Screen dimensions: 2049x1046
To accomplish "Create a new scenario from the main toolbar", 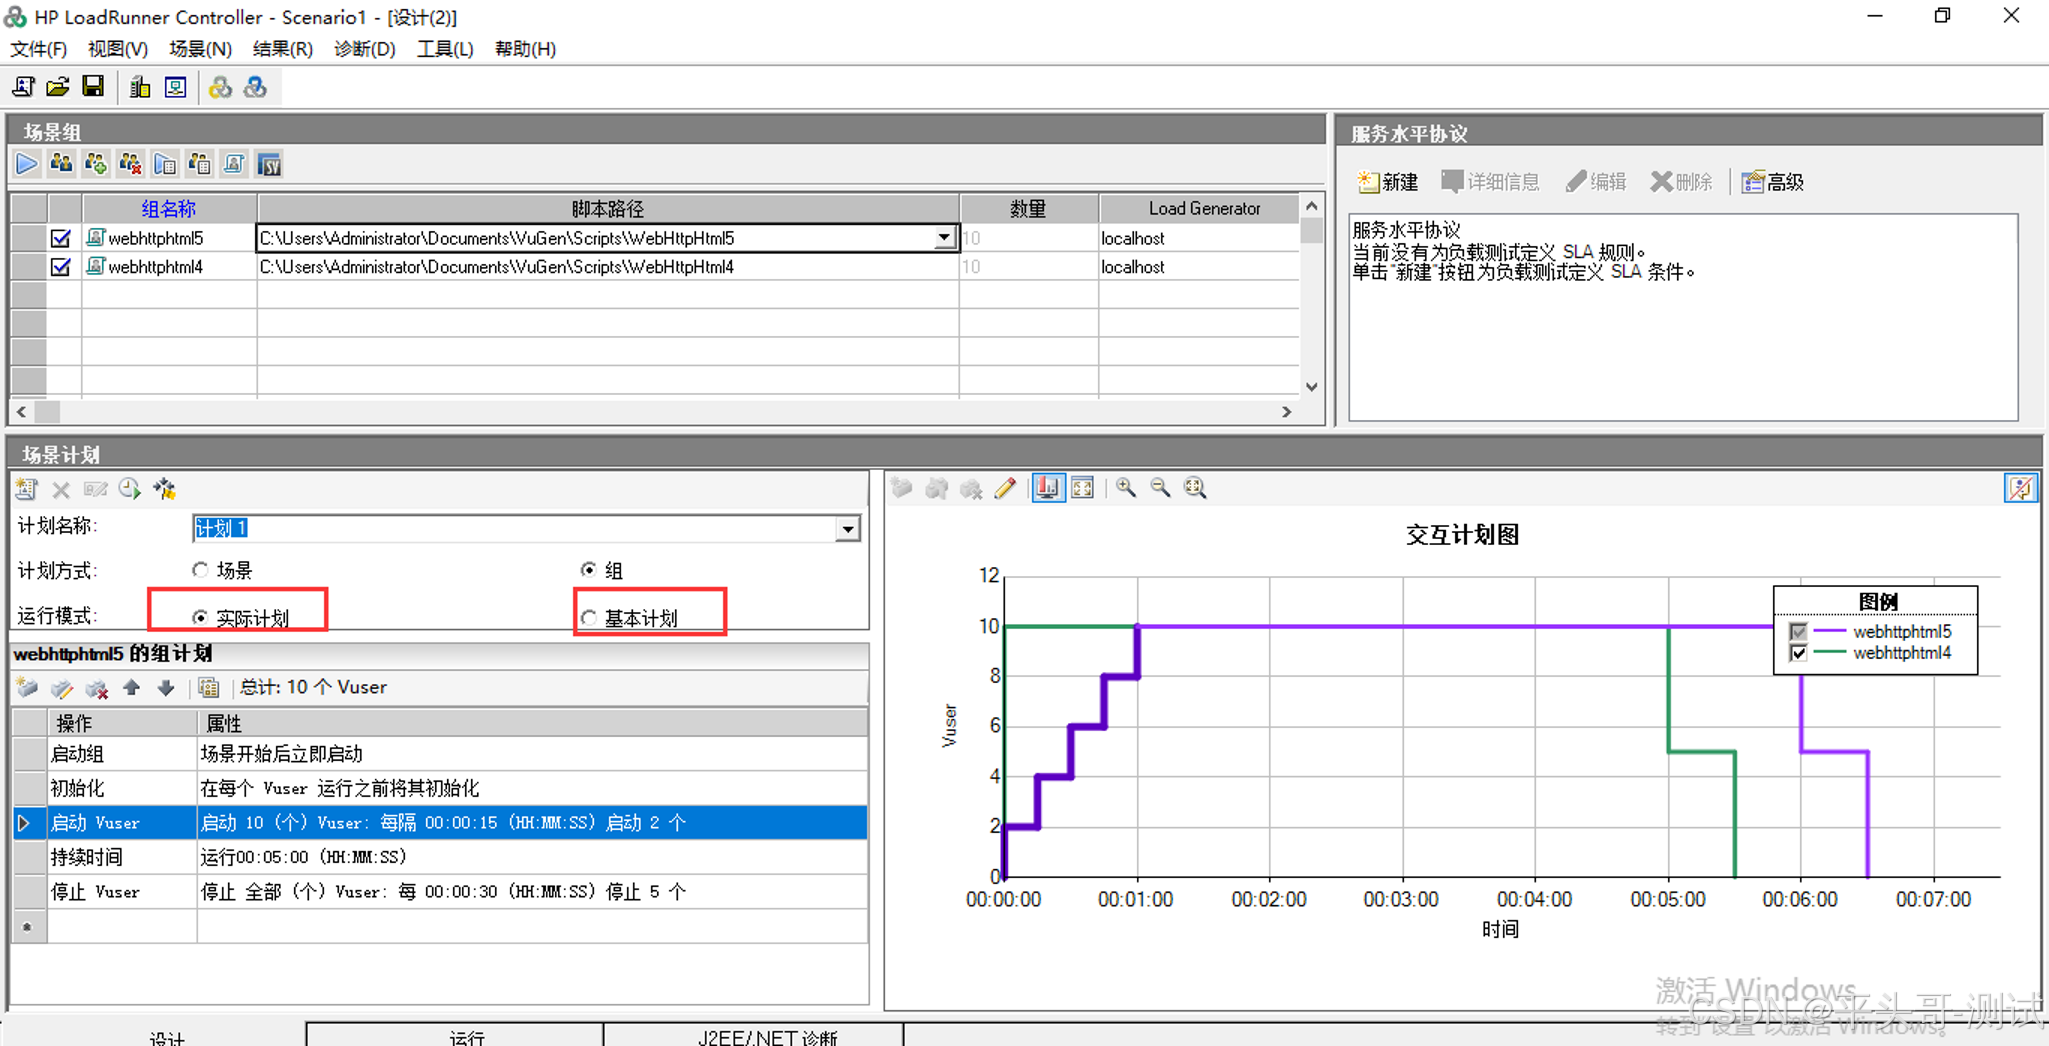I will tap(23, 87).
